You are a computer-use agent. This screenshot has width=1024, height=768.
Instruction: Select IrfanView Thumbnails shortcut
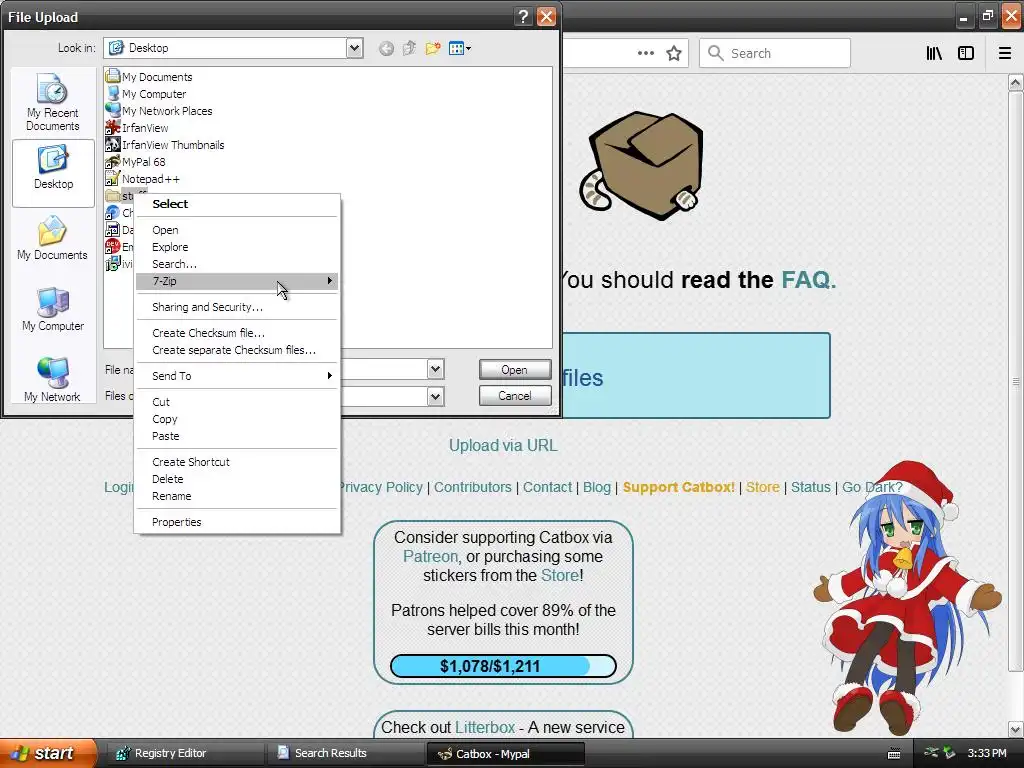point(165,144)
